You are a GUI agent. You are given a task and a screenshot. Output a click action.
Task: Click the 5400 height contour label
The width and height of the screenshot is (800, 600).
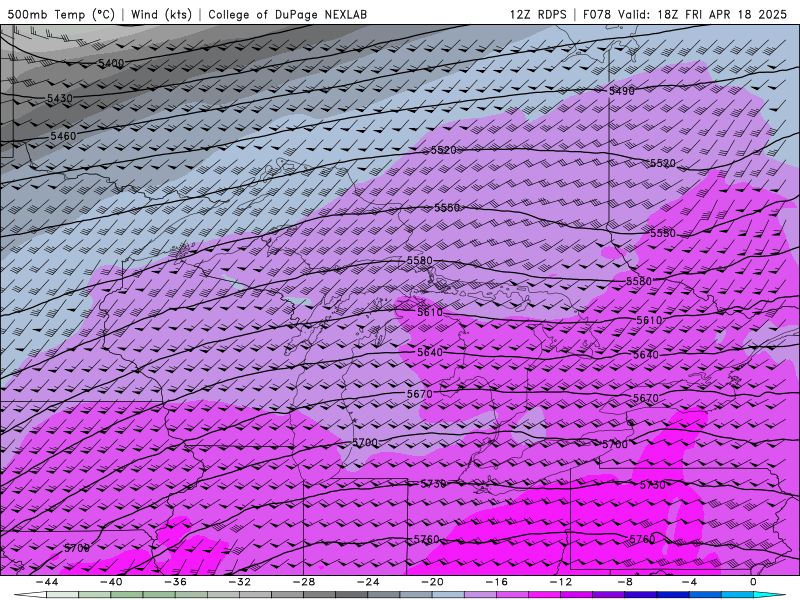point(111,63)
